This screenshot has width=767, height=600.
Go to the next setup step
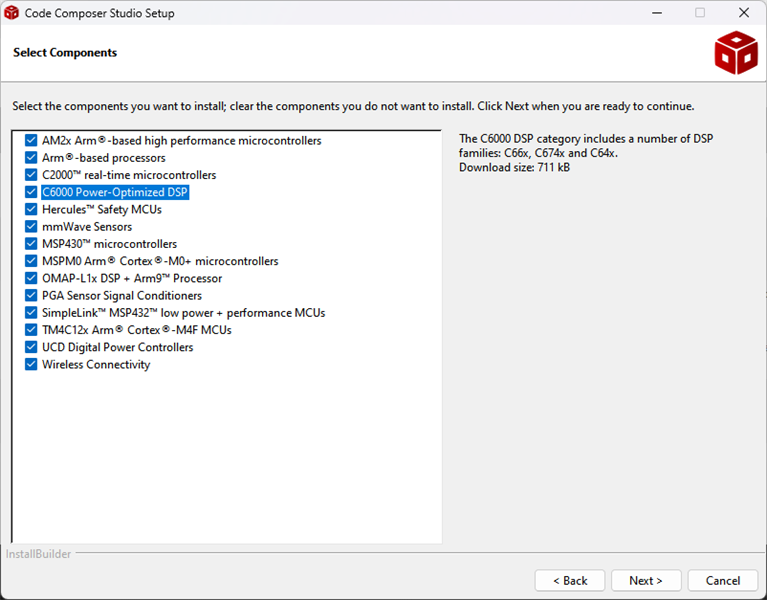[x=646, y=580]
